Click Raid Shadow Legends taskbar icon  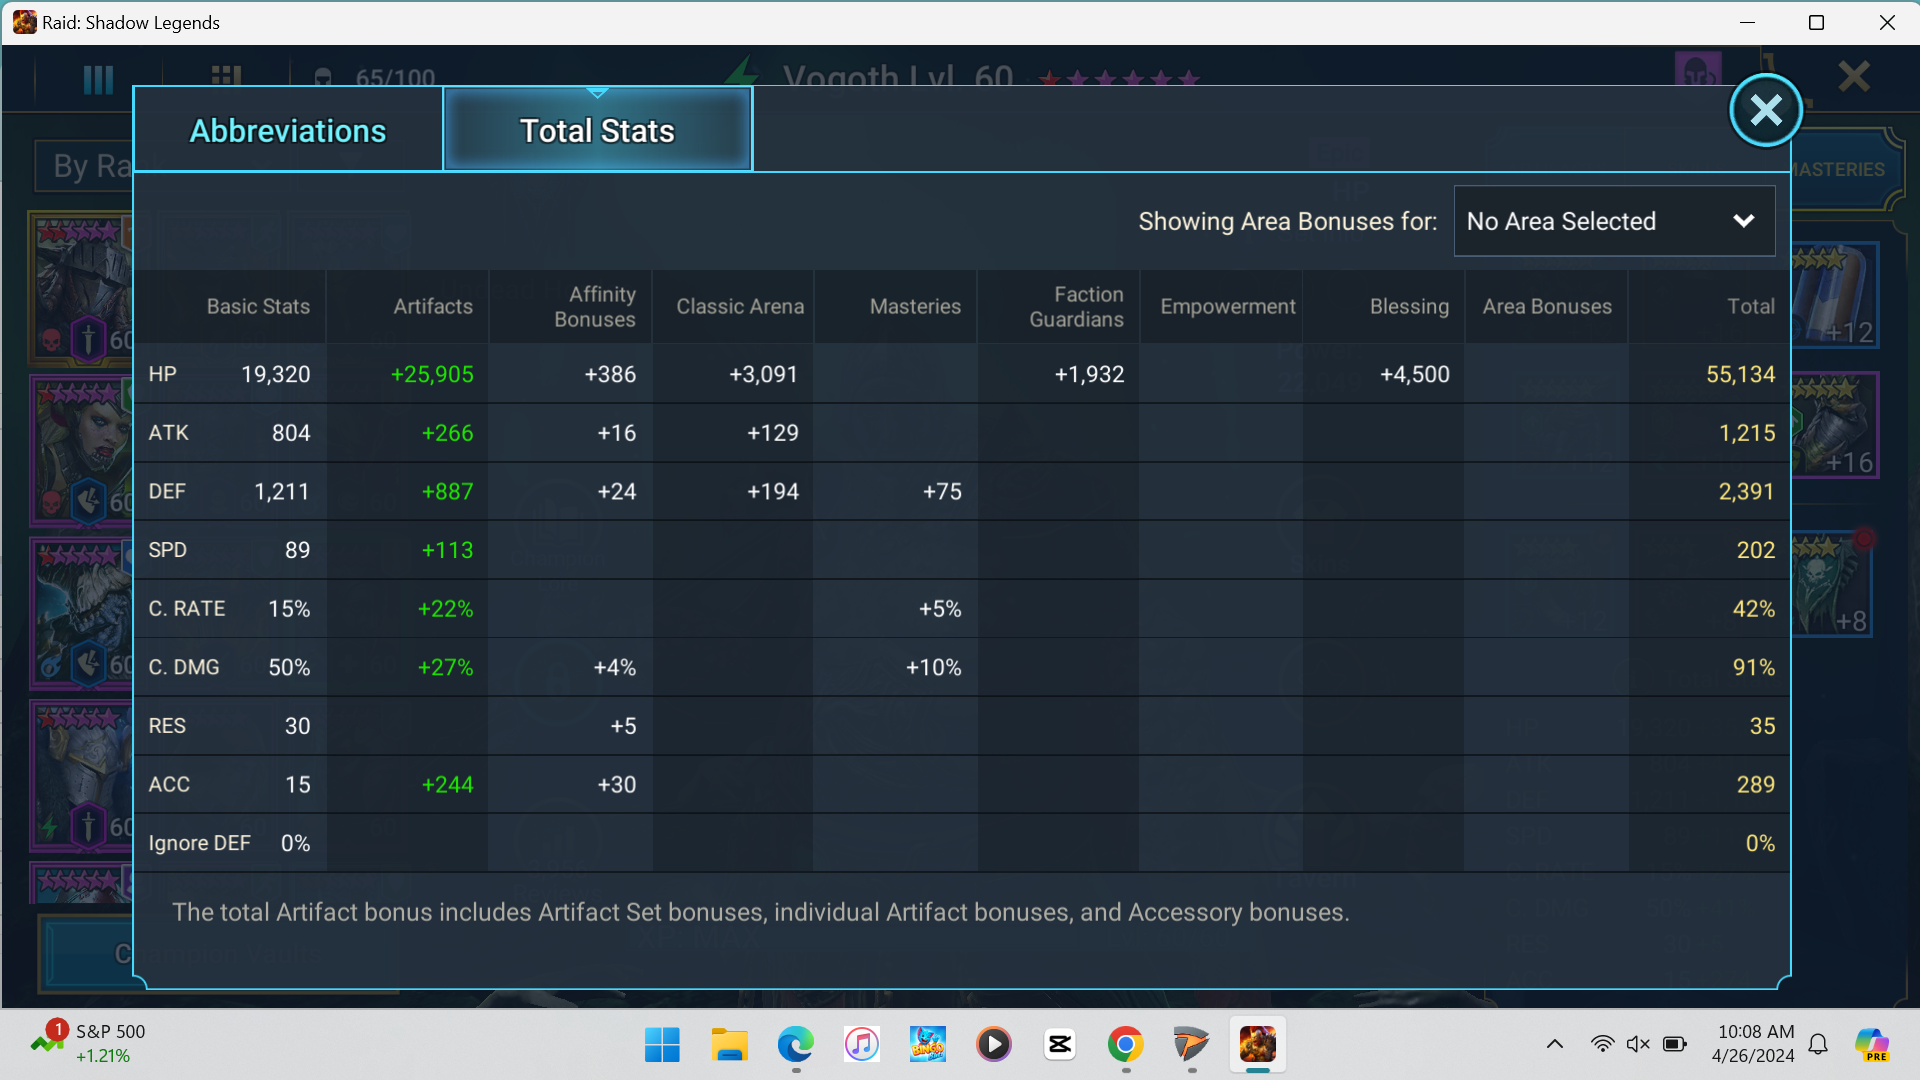coord(1258,1045)
